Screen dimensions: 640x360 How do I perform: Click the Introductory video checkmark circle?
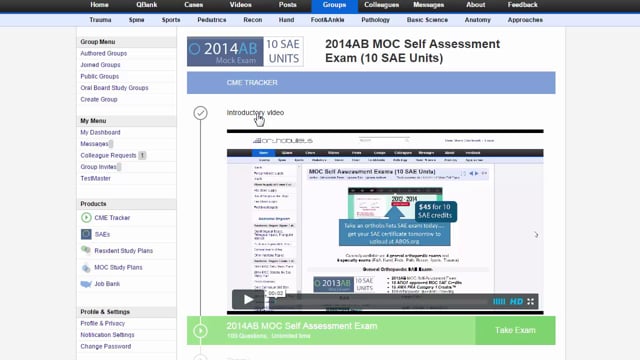pyautogui.click(x=200, y=113)
